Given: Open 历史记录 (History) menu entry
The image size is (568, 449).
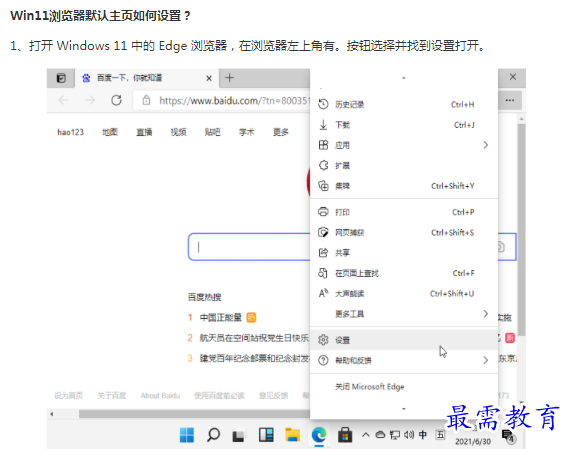Looking at the screenshot, I should click(404, 104).
